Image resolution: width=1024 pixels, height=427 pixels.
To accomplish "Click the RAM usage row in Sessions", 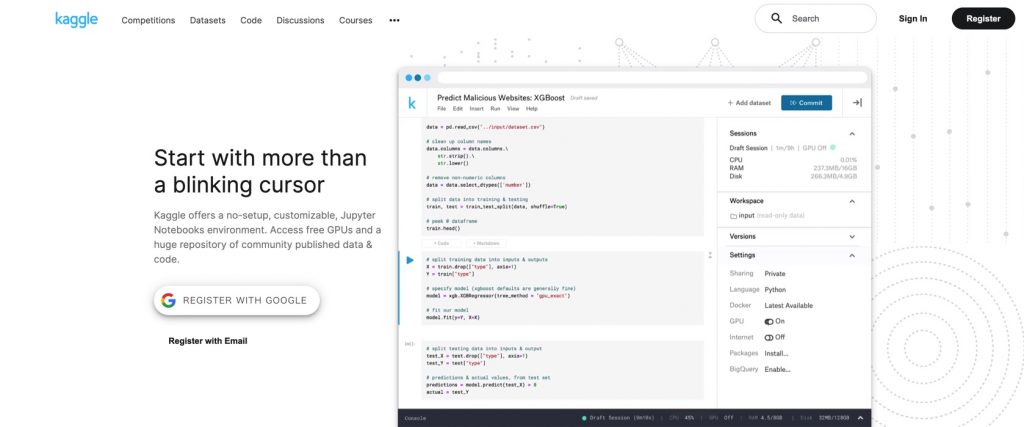I will [793, 168].
